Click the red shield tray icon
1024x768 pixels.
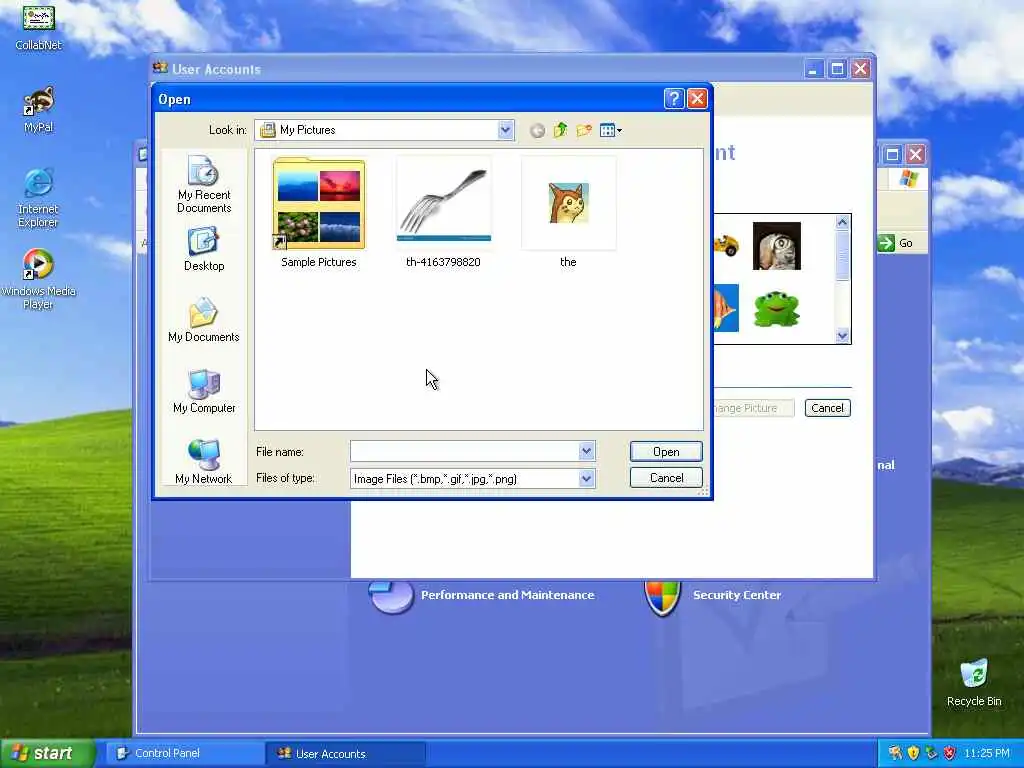point(950,753)
